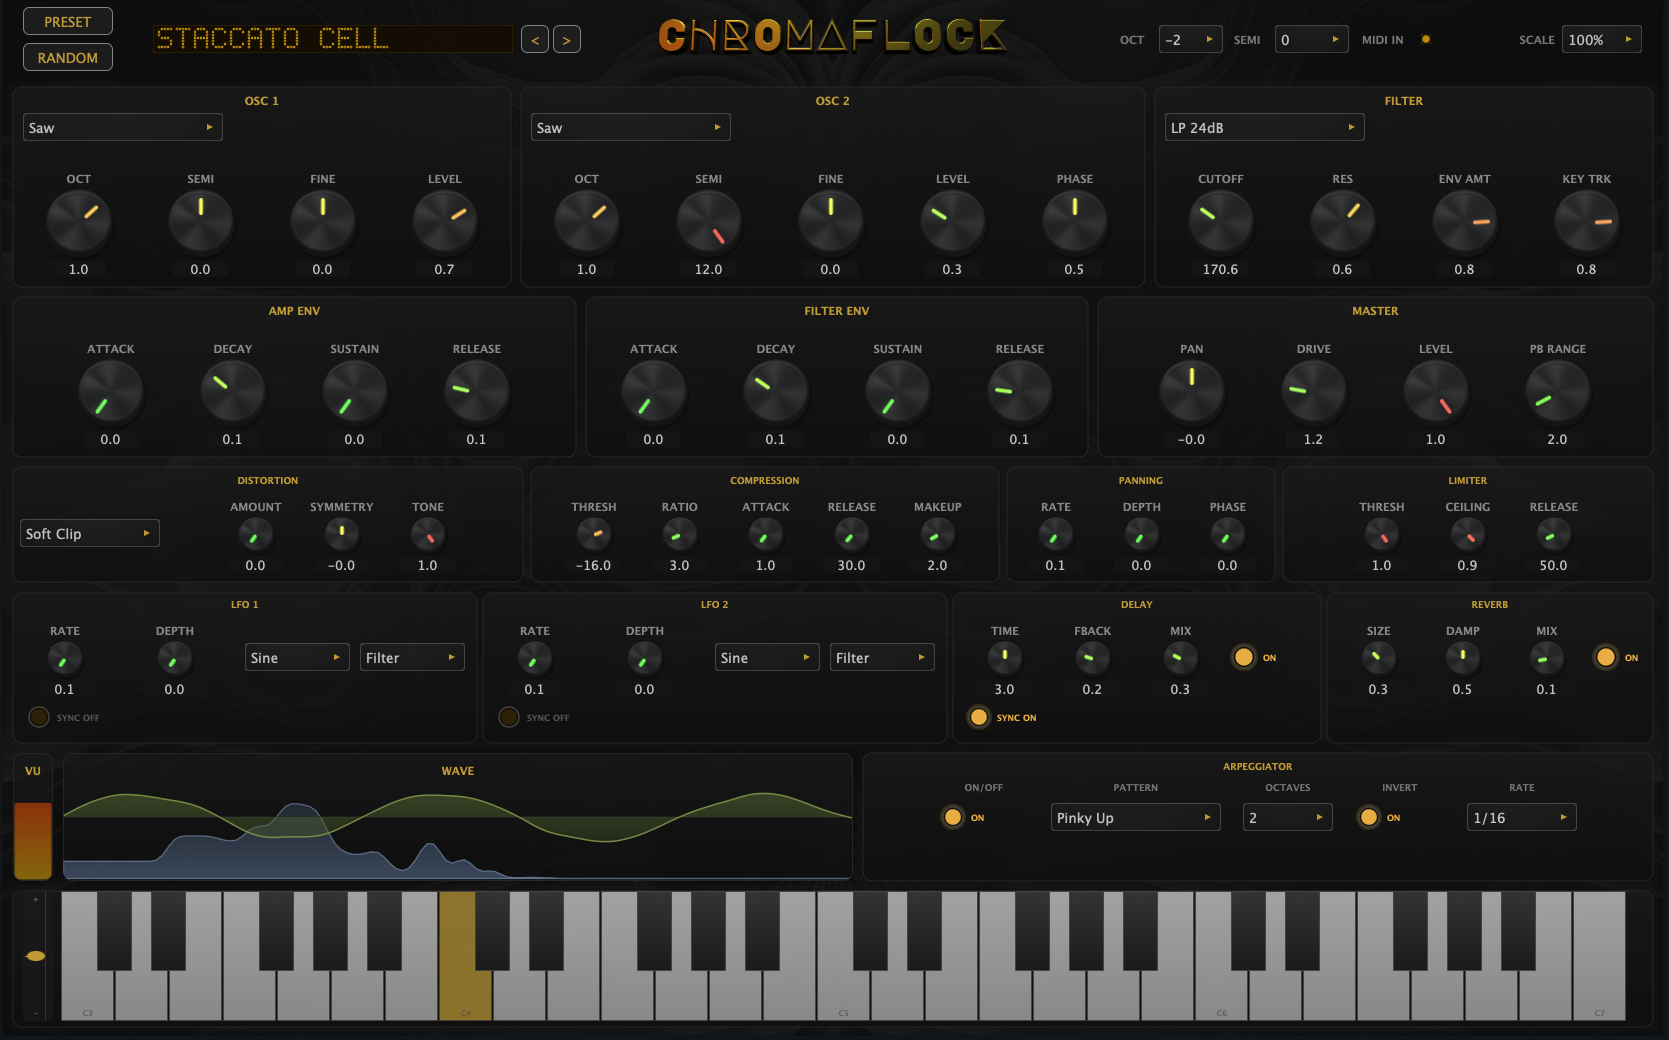The height and width of the screenshot is (1040, 1669).
Task: Click the OSC 2 SEMI knob at 12.0
Action: click(x=709, y=221)
